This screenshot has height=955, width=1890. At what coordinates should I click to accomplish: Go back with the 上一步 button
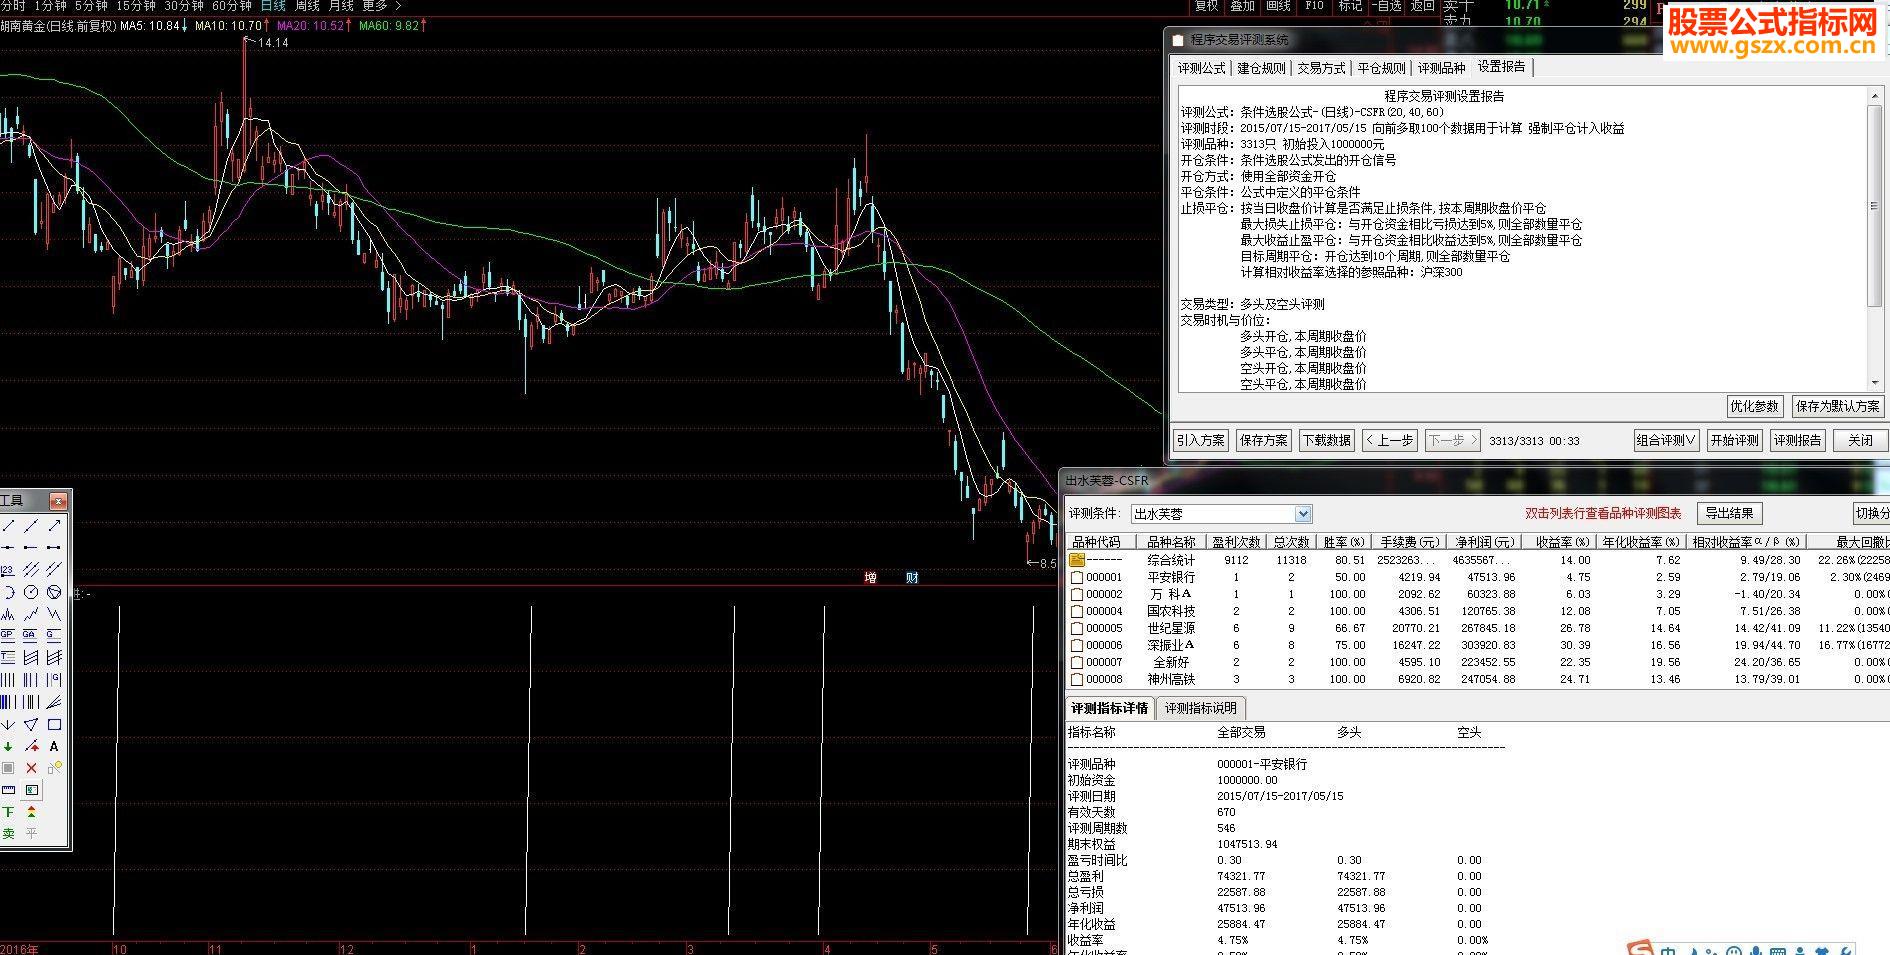pos(1390,440)
